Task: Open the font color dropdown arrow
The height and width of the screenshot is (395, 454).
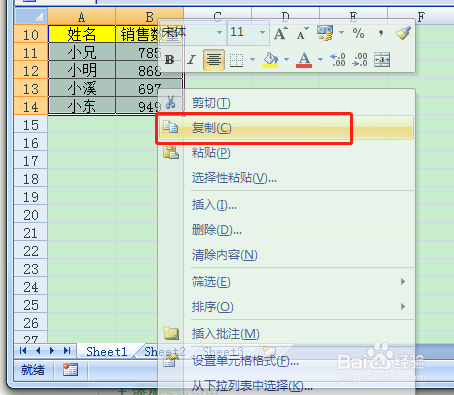Action: click(x=320, y=60)
